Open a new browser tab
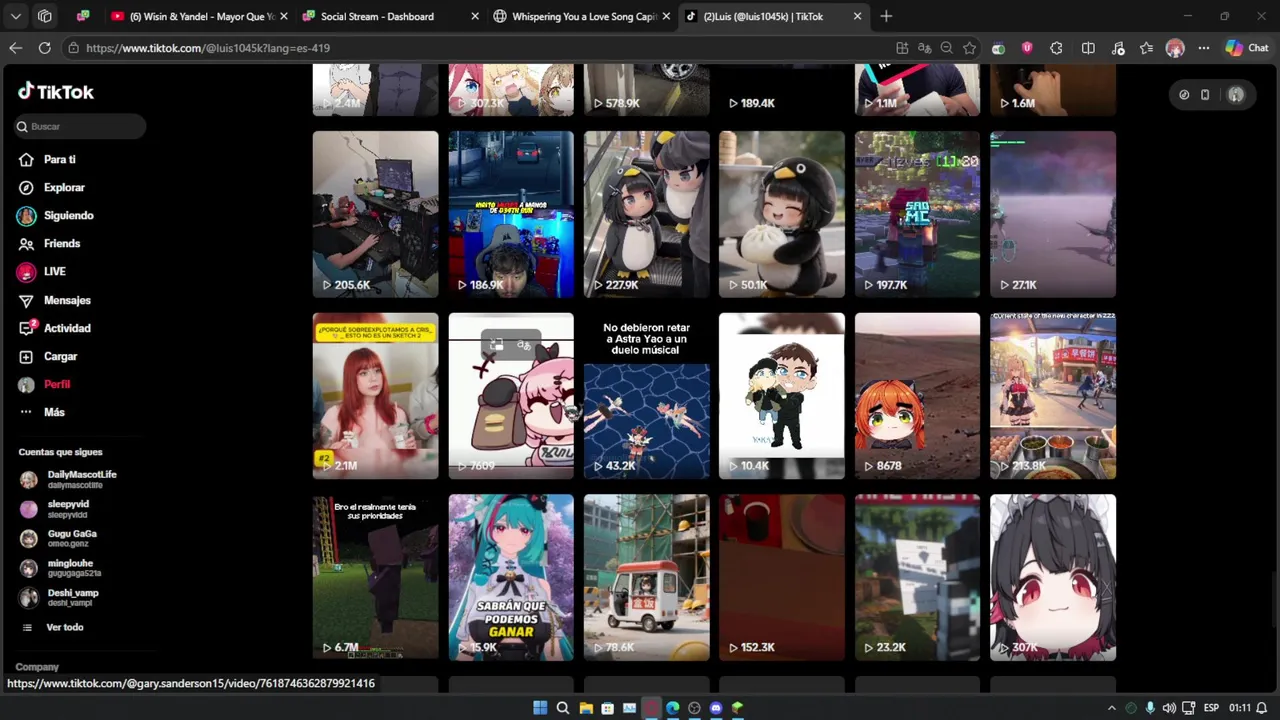 click(886, 16)
